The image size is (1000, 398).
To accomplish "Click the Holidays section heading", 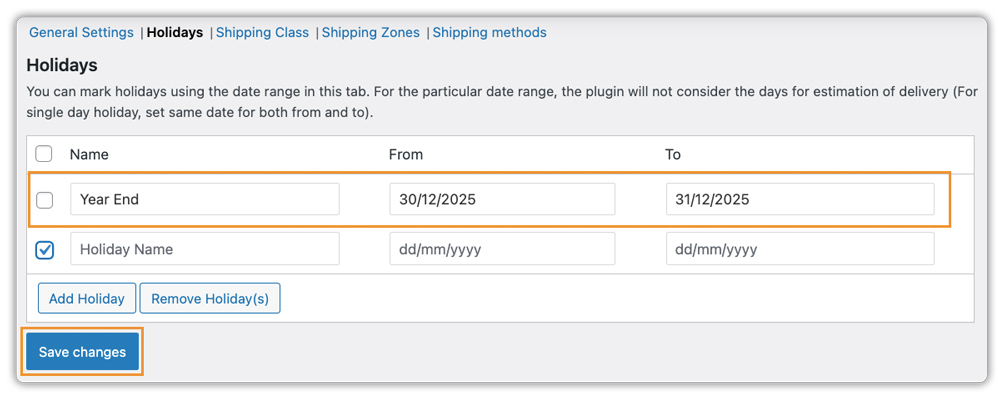I will click(62, 65).
